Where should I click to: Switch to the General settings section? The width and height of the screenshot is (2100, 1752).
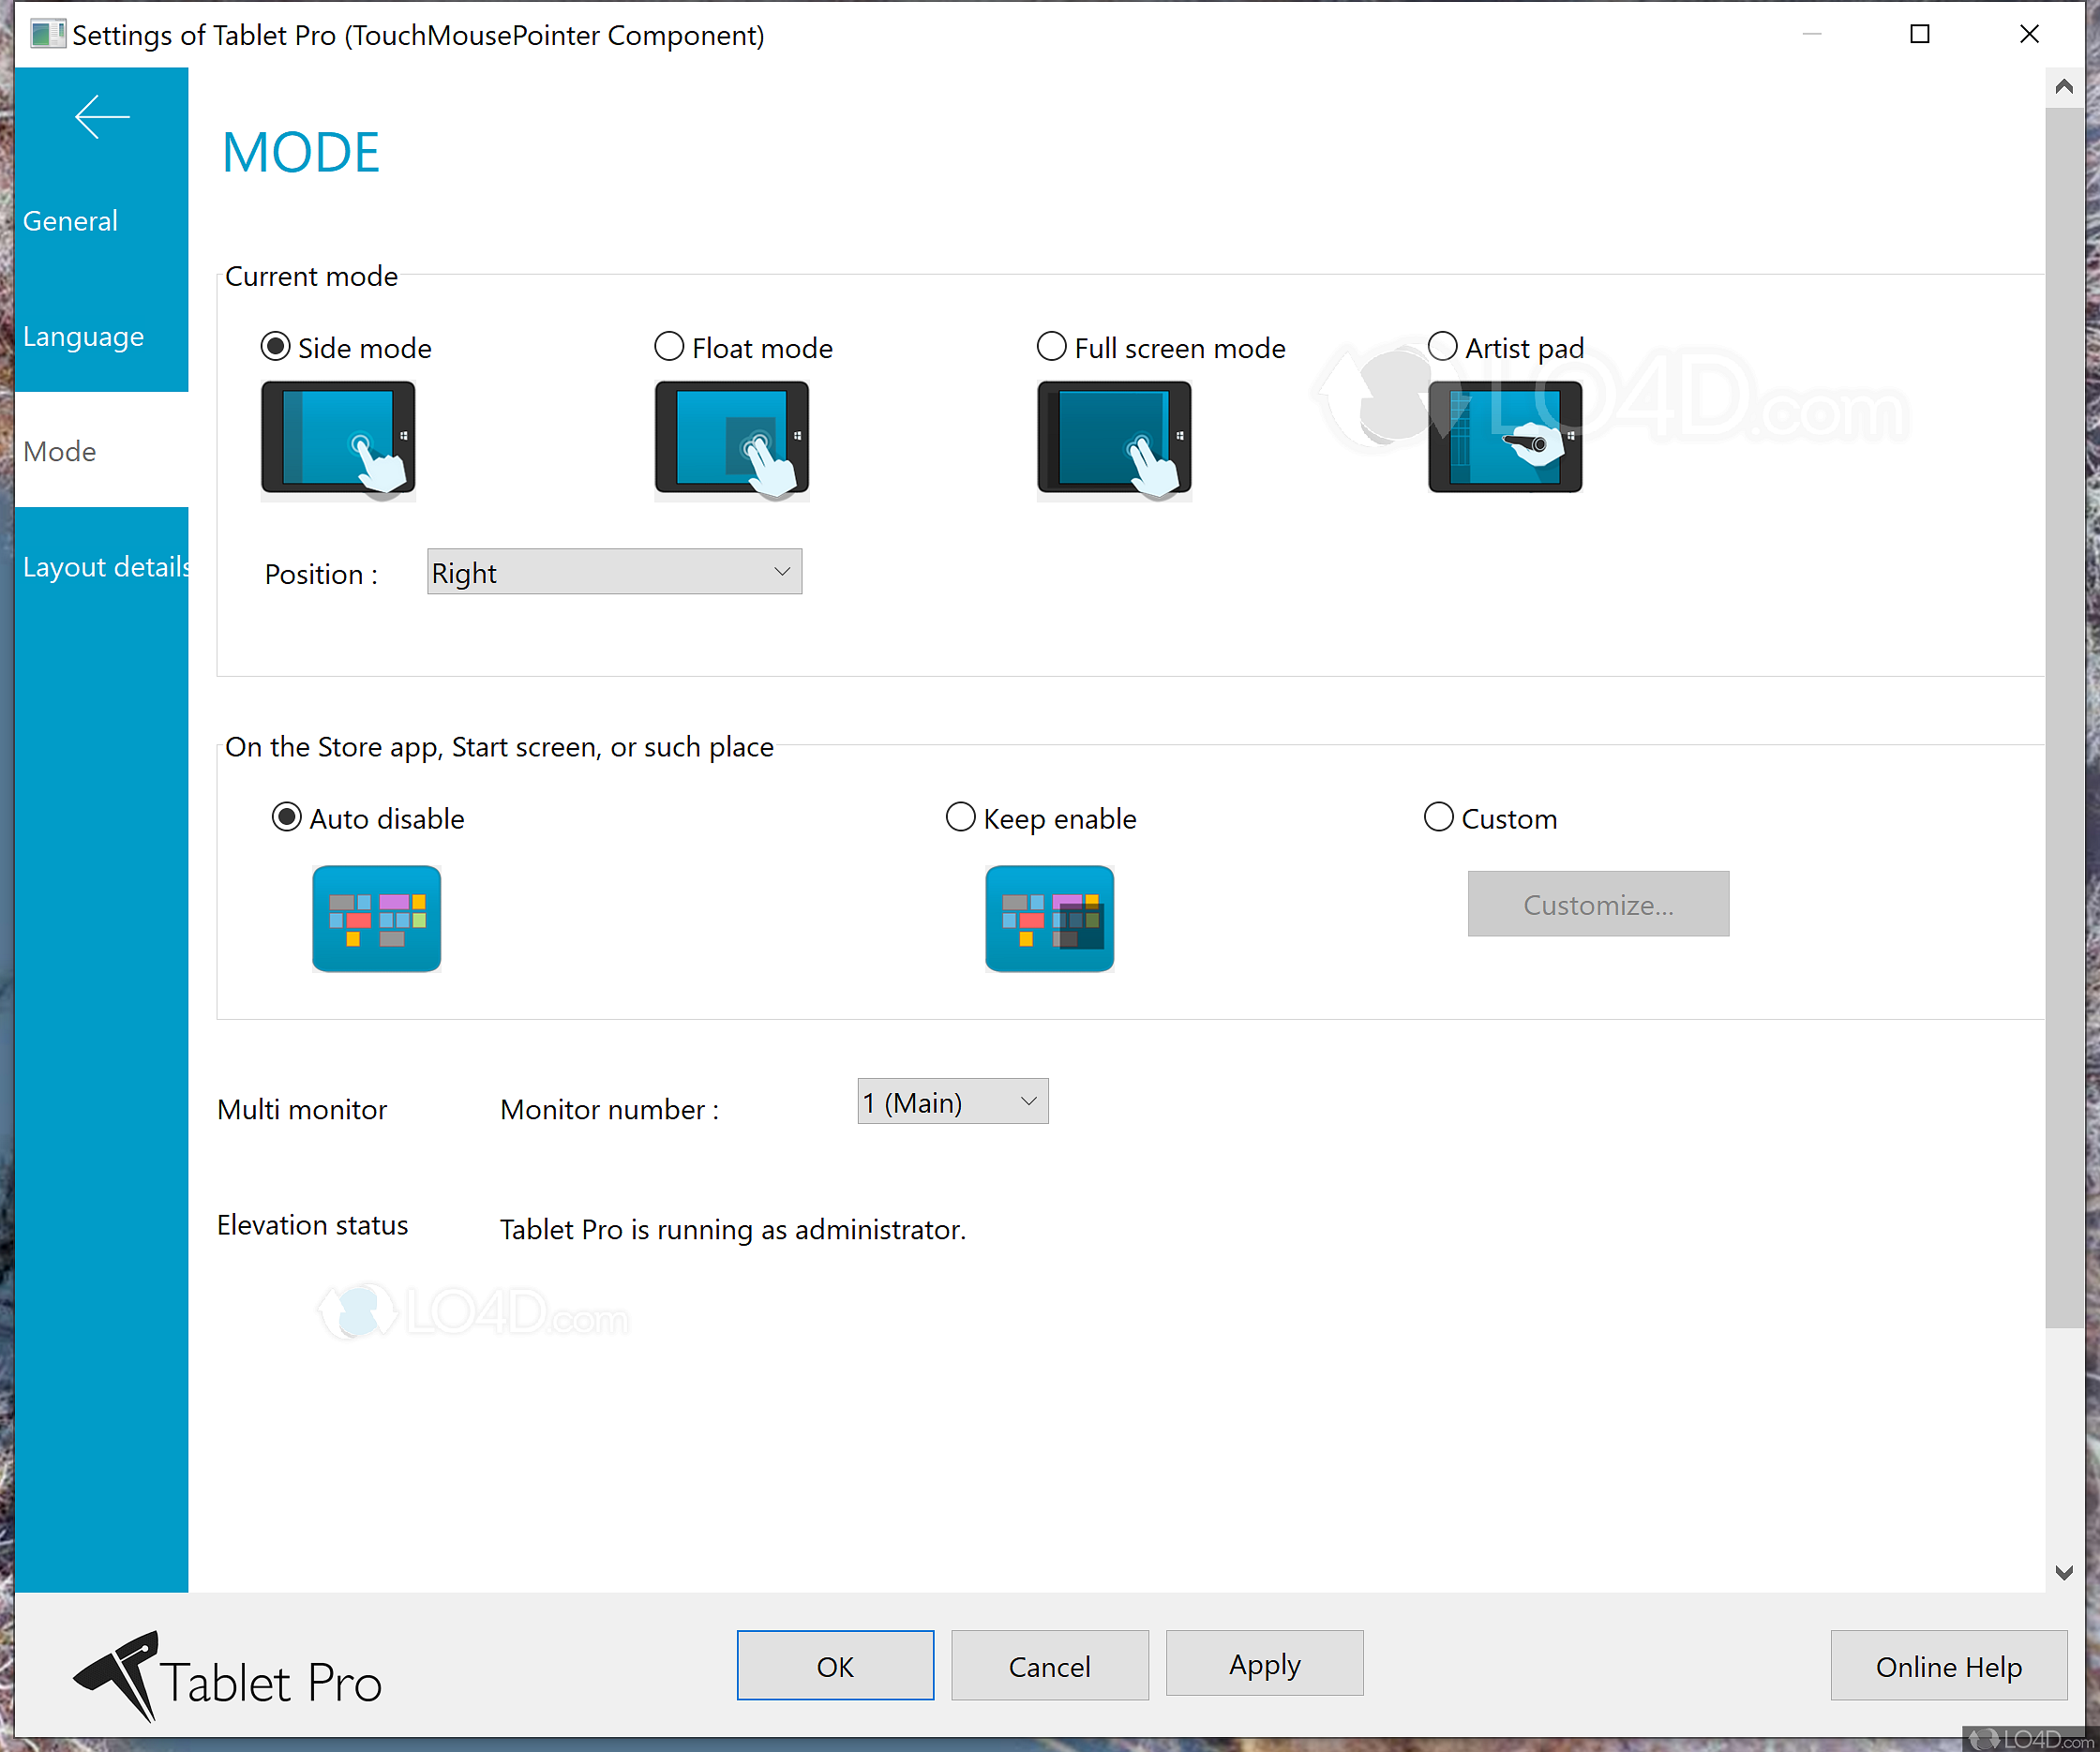pos(70,220)
